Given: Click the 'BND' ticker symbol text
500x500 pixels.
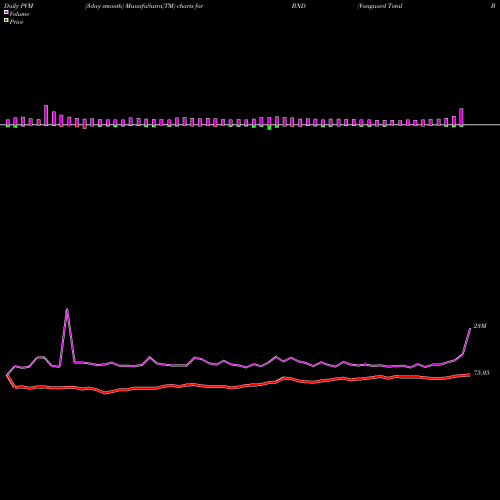Looking at the screenshot, I should (x=298, y=6).
